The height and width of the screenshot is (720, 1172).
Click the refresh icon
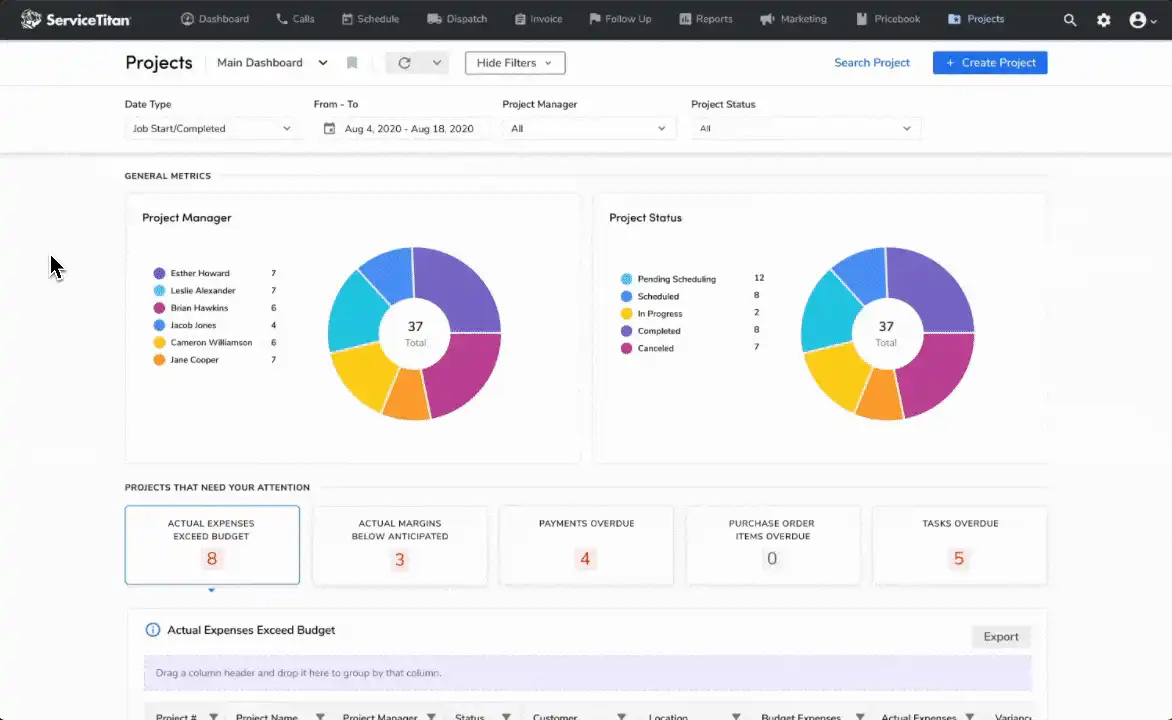click(x=404, y=63)
